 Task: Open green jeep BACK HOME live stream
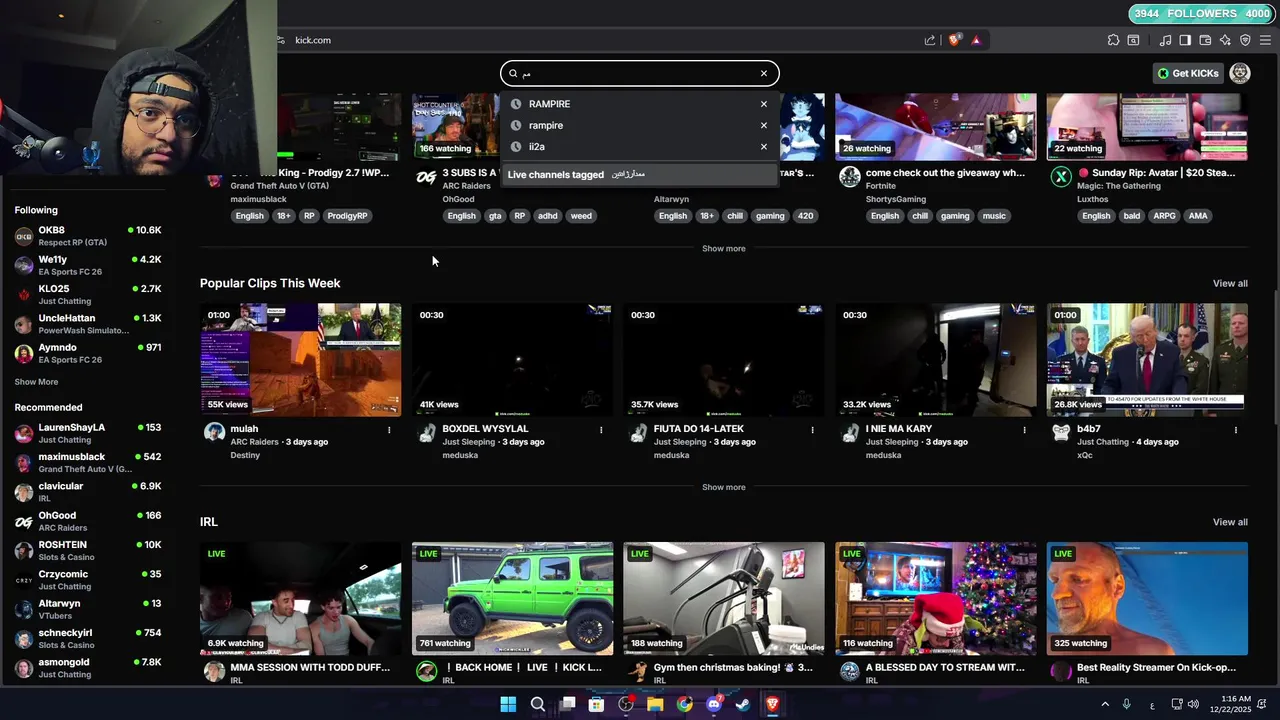point(512,598)
